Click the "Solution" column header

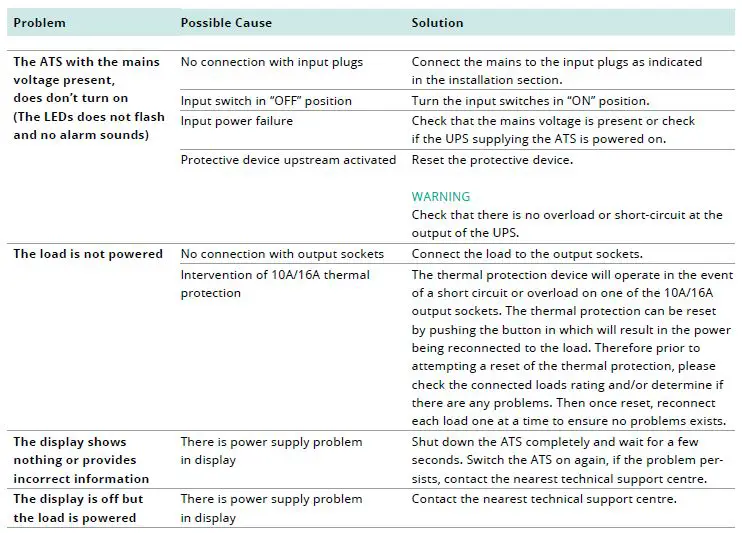point(437,23)
